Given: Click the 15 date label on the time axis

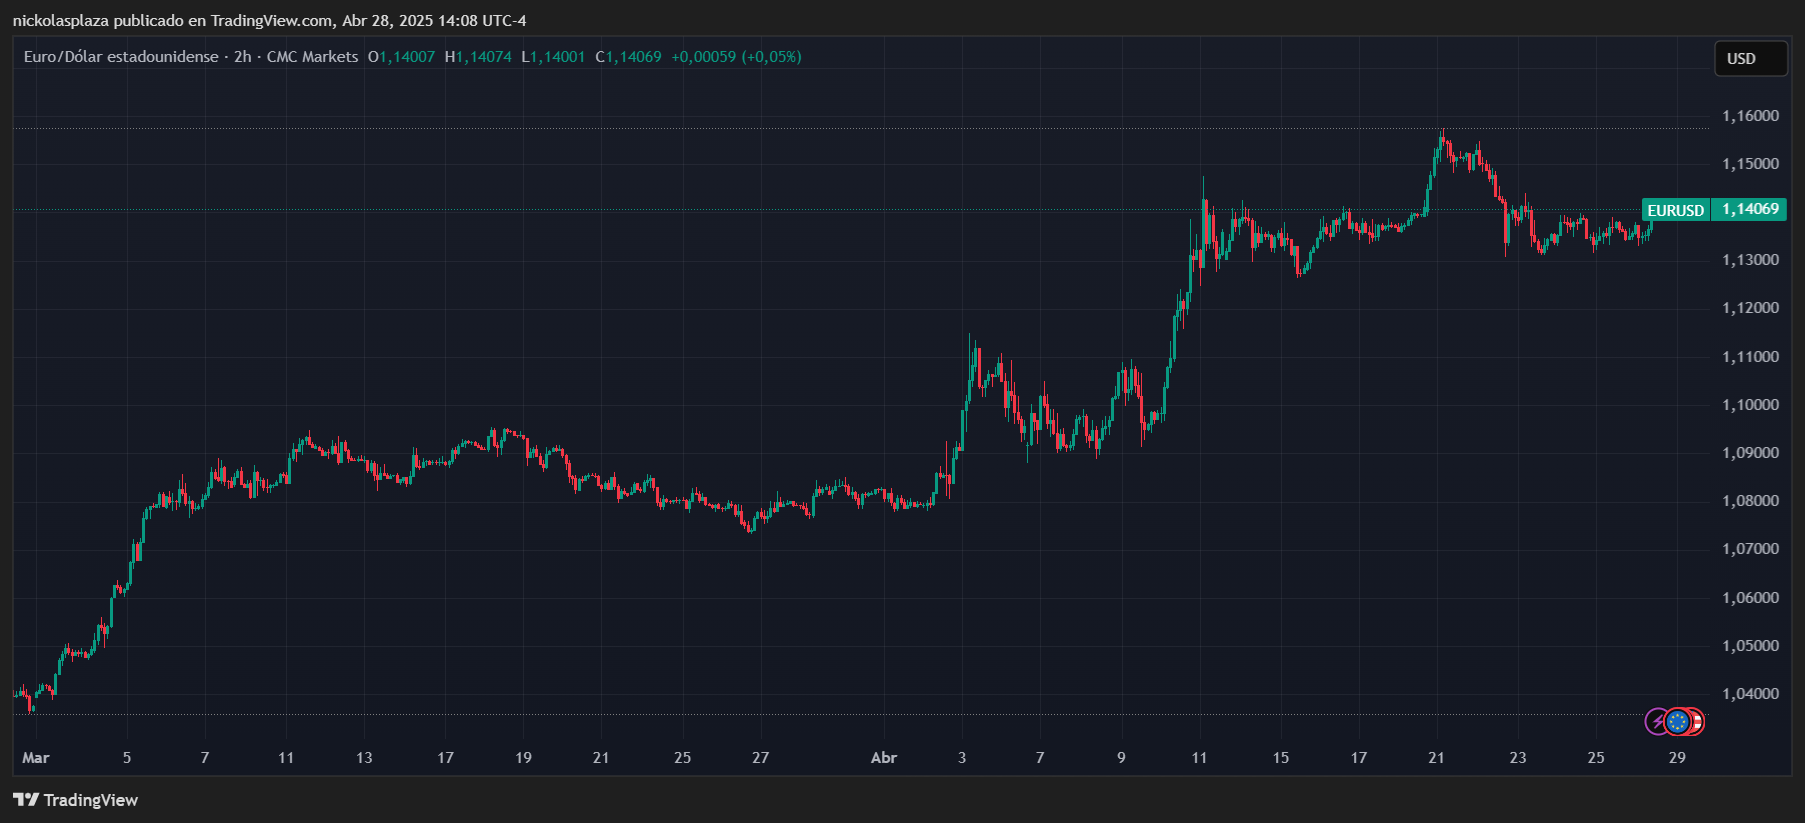Looking at the screenshot, I should click(1281, 758).
